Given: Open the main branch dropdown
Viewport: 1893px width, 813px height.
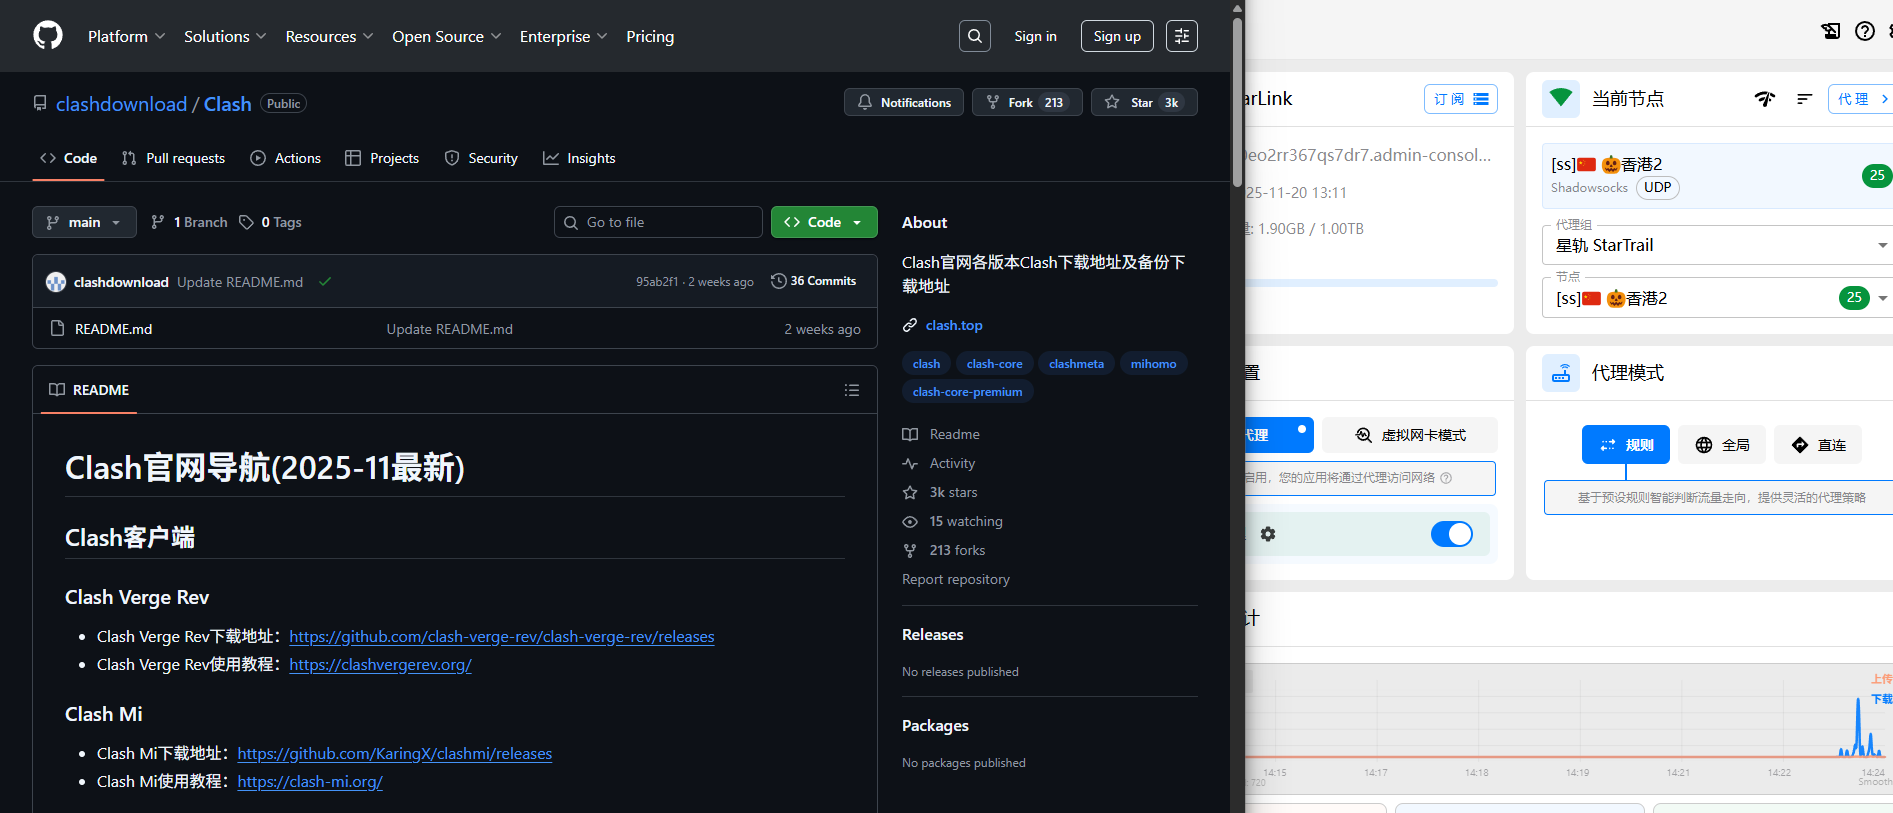Looking at the screenshot, I should 84,222.
